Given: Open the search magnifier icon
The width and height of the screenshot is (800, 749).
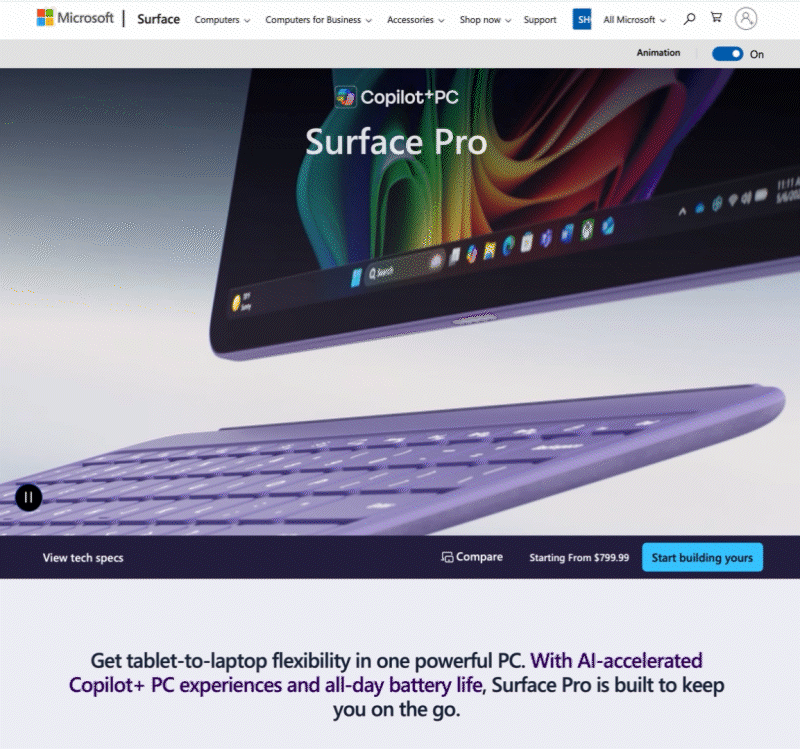Looking at the screenshot, I should 689,19.
